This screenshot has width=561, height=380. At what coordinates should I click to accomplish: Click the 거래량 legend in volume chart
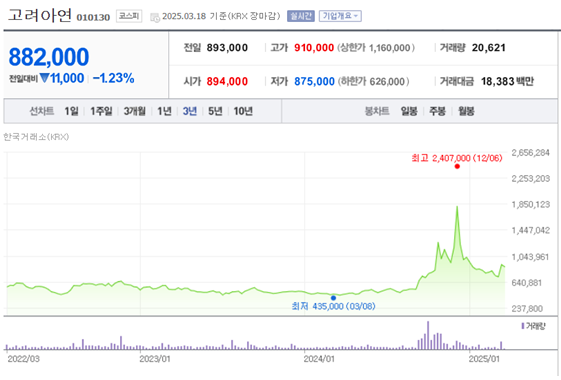[533, 326]
